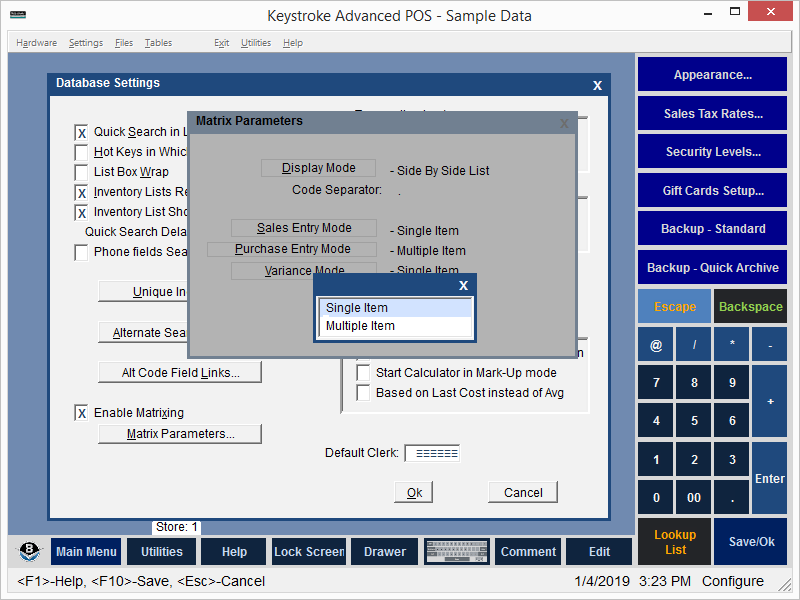Click Matrix Parameters button
The height and width of the screenshot is (600, 800).
[x=180, y=434]
